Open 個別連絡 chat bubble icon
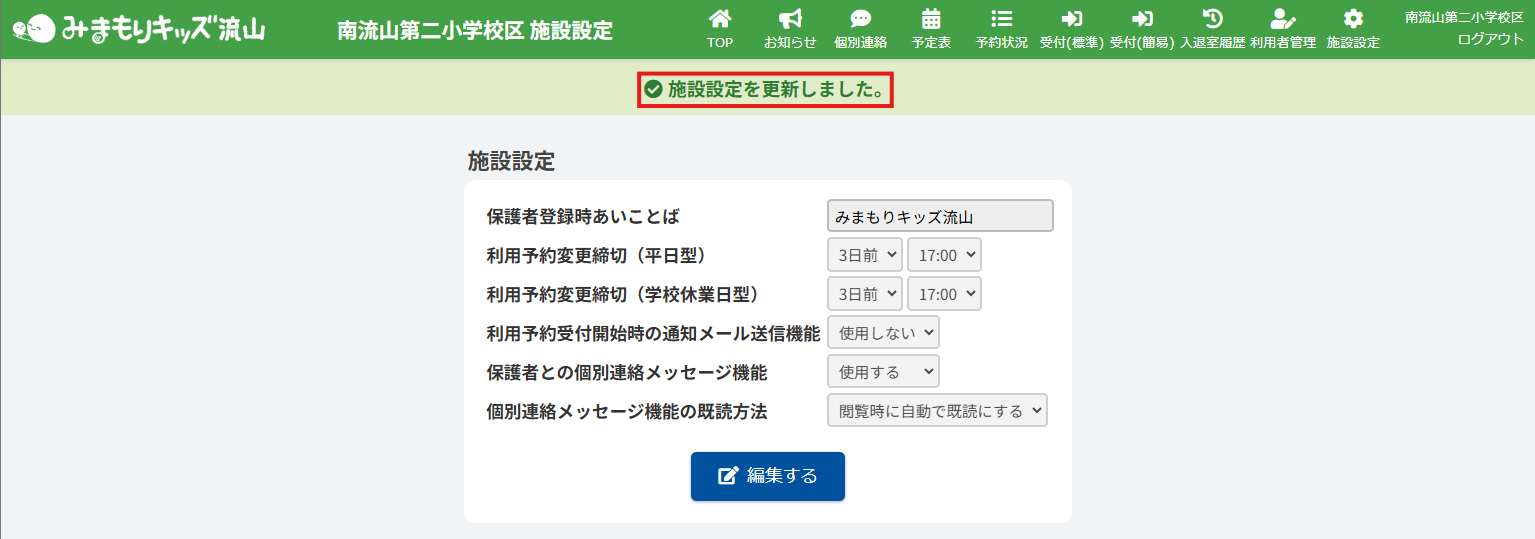Screen dimensions: 1535x539 [x=860, y=19]
